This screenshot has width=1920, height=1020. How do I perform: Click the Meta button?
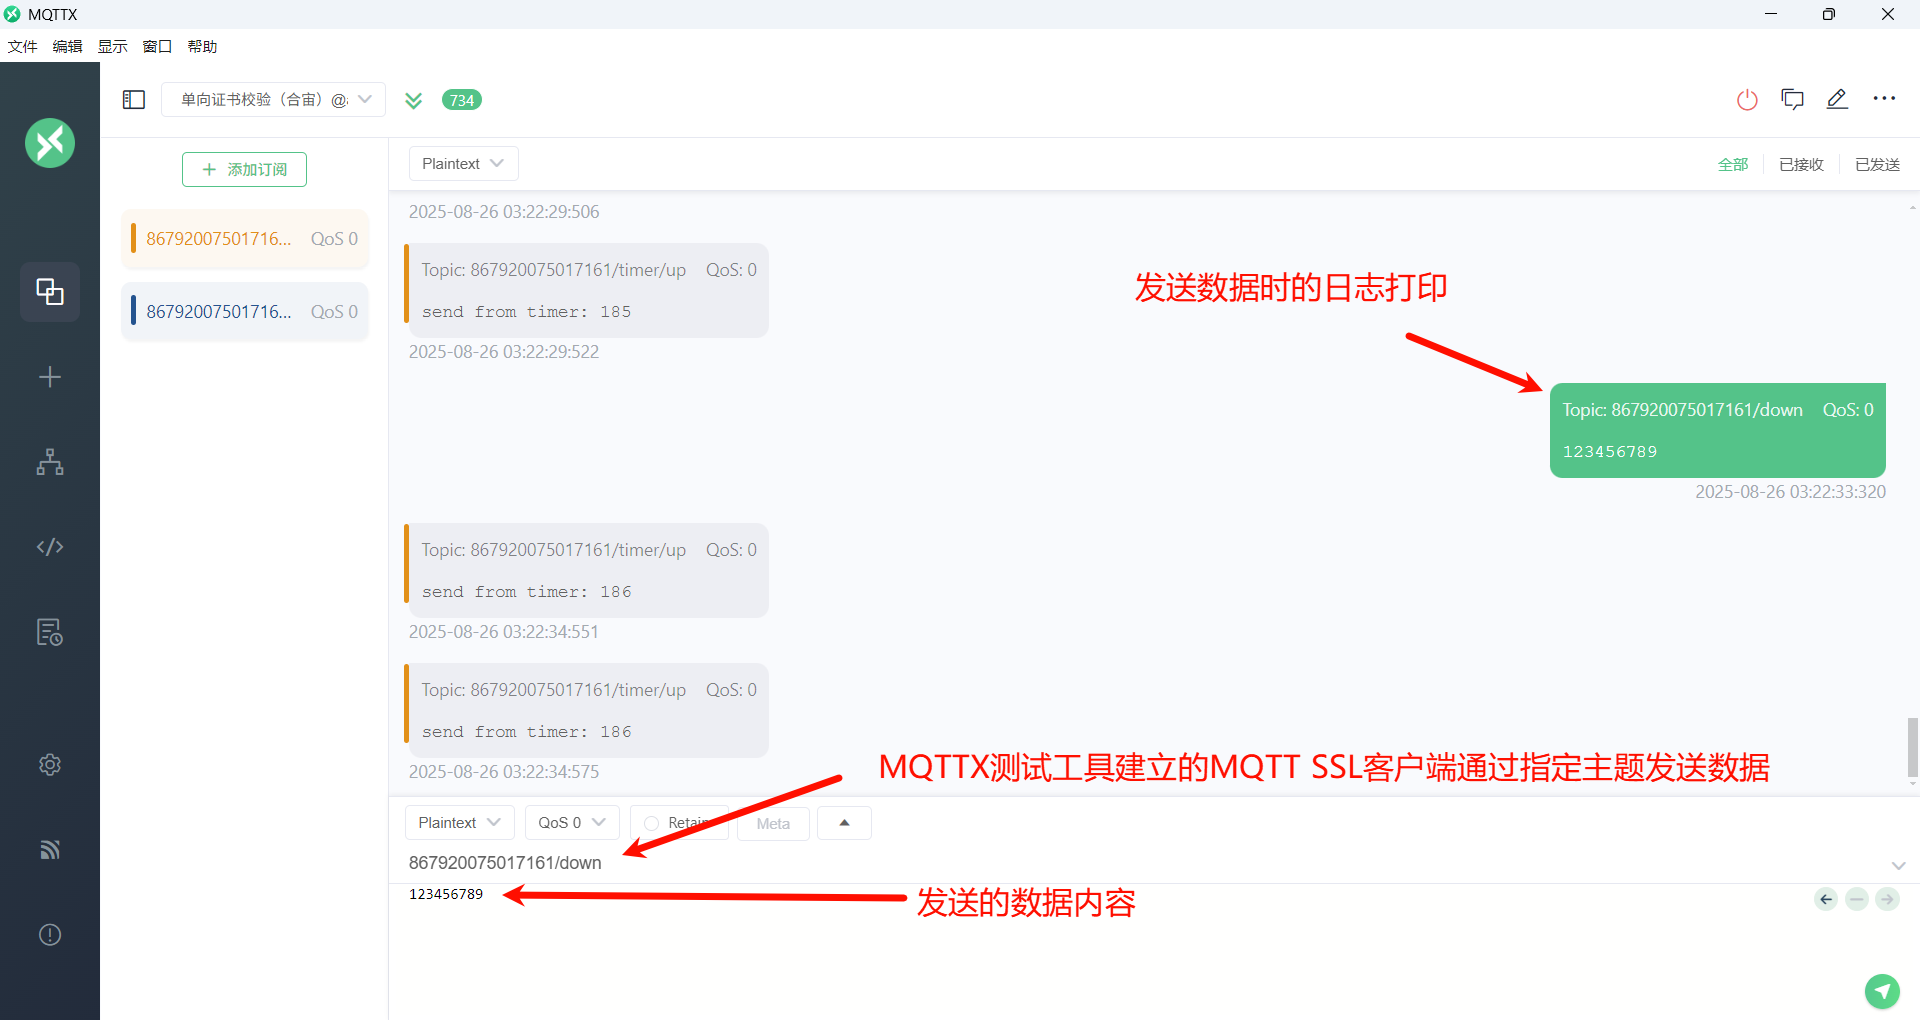click(773, 824)
